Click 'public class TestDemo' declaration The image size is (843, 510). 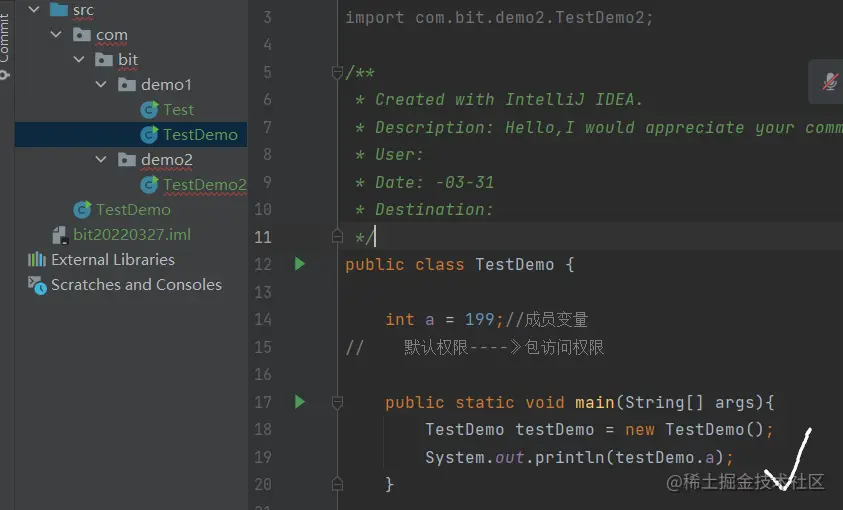point(460,264)
